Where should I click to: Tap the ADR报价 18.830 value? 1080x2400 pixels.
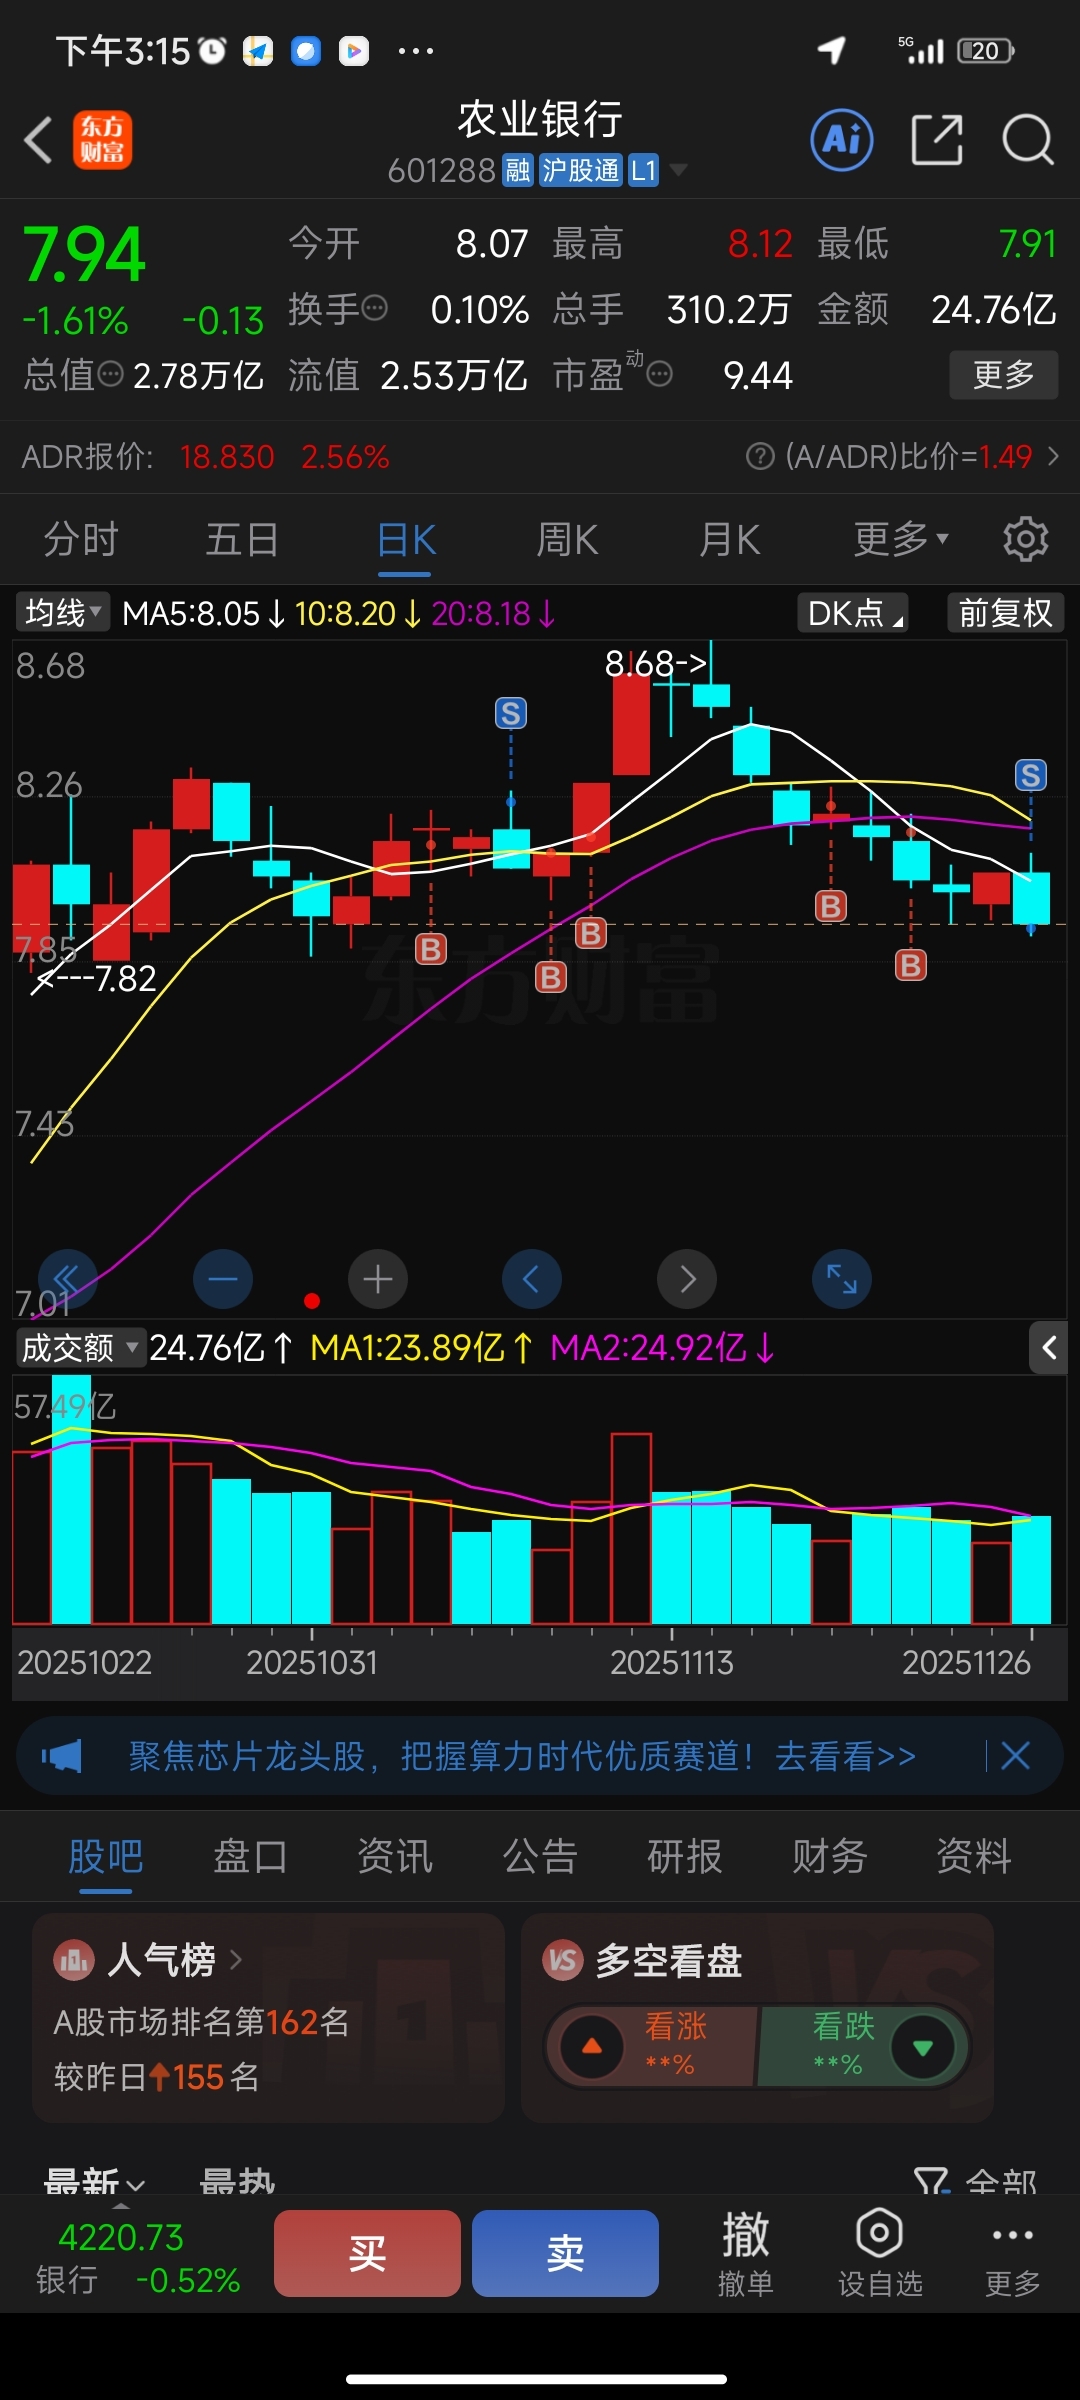pyautogui.click(x=227, y=457)
